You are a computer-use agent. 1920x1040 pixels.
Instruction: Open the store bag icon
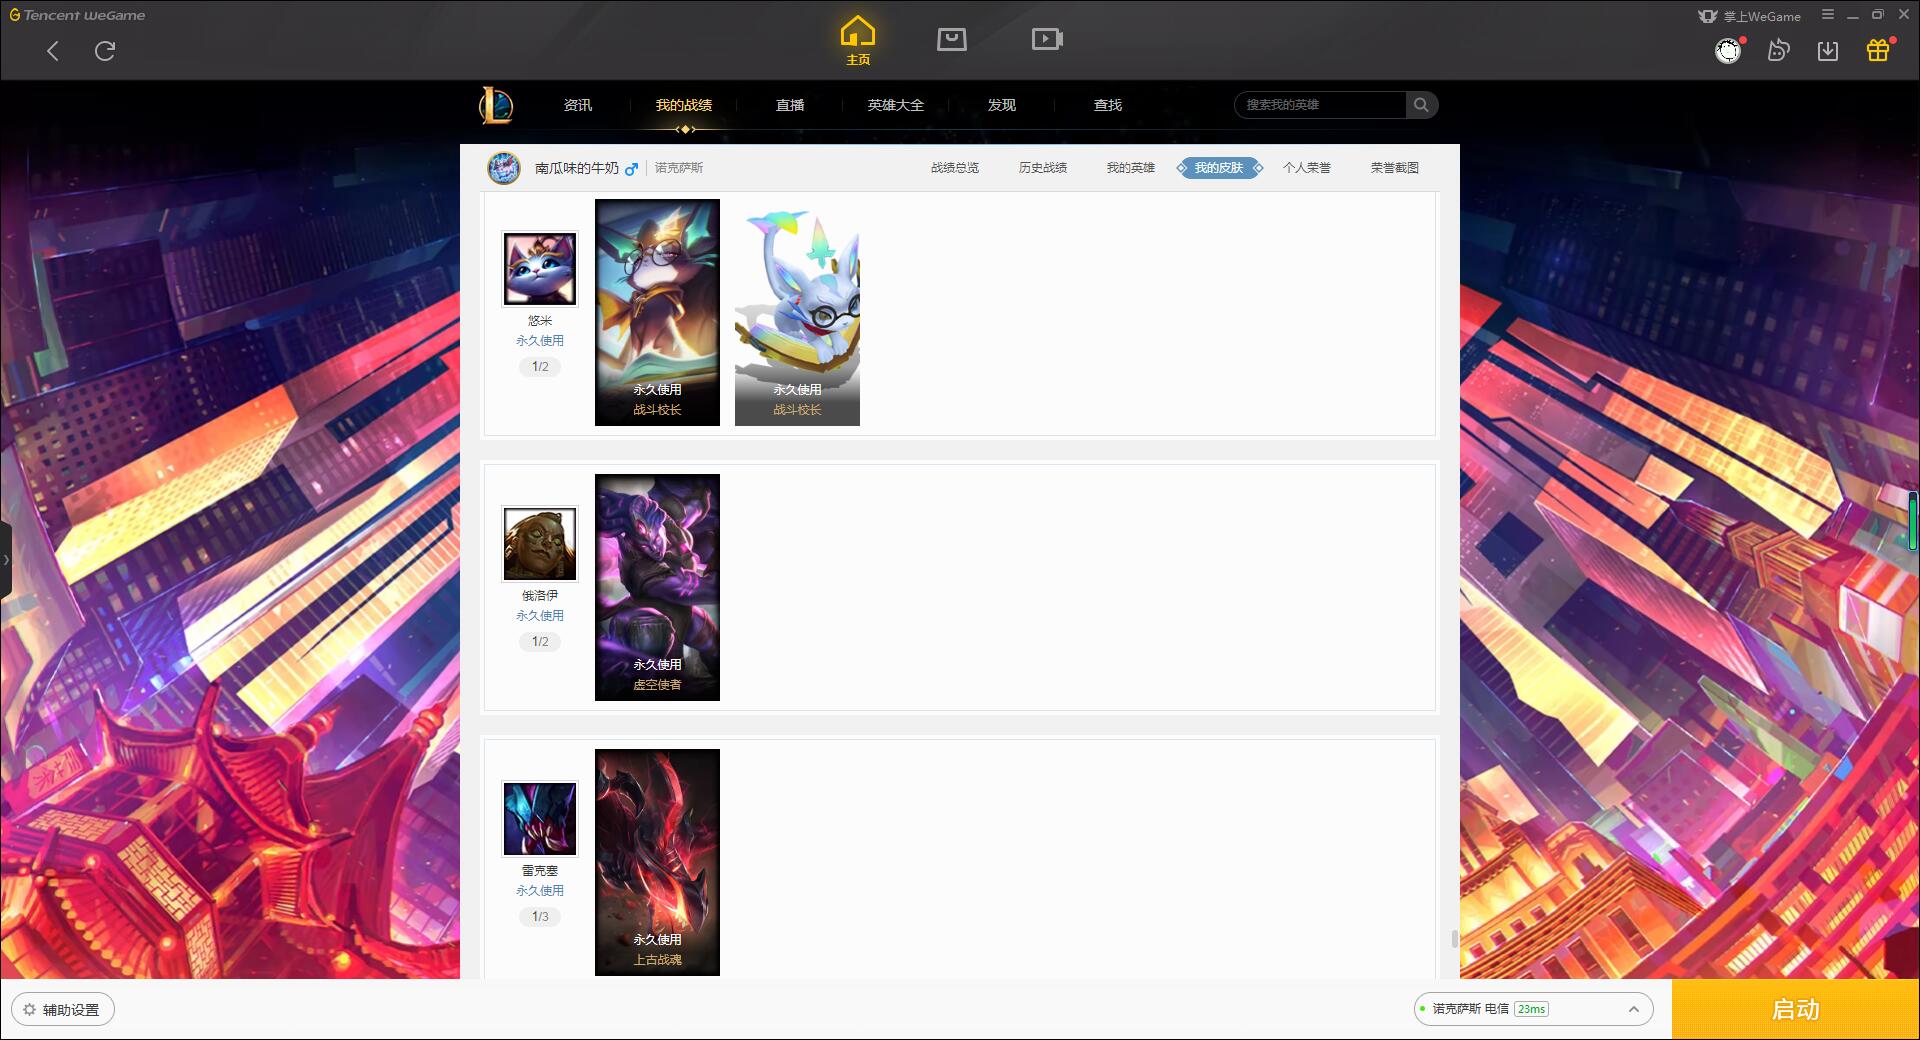(952, 40)
